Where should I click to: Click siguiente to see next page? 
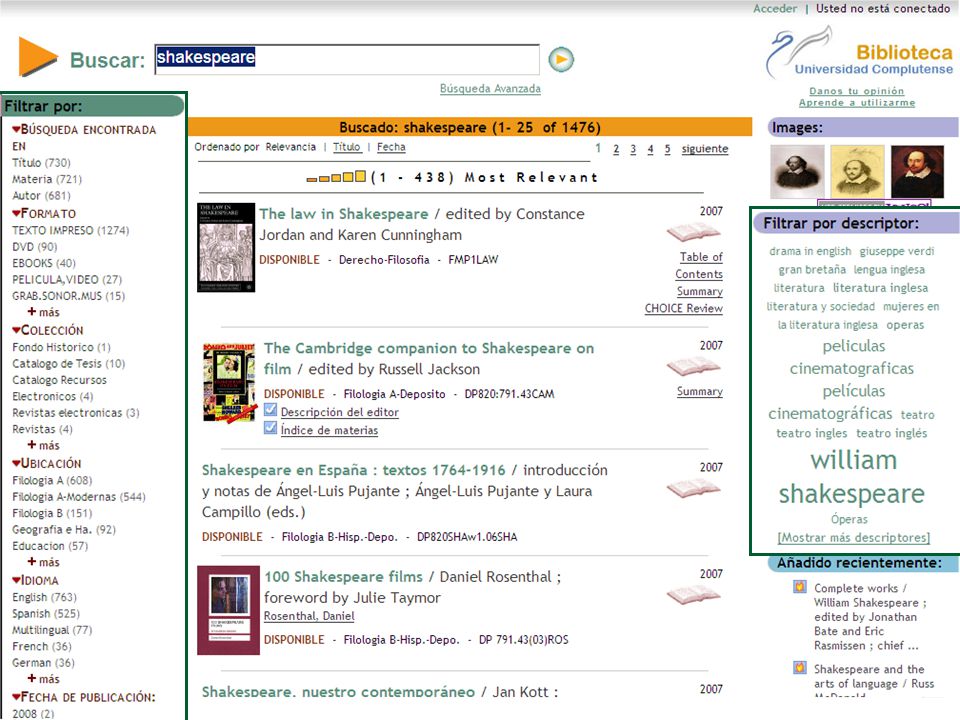tap(705, 149)
